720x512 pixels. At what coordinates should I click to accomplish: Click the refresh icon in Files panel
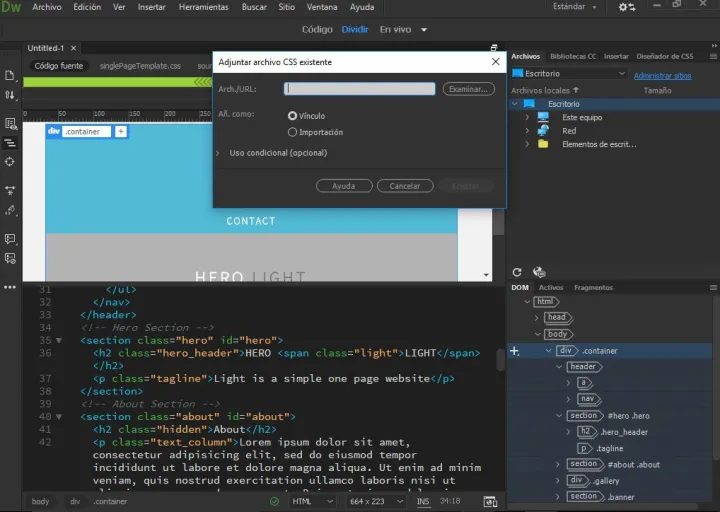click(517, 272)
